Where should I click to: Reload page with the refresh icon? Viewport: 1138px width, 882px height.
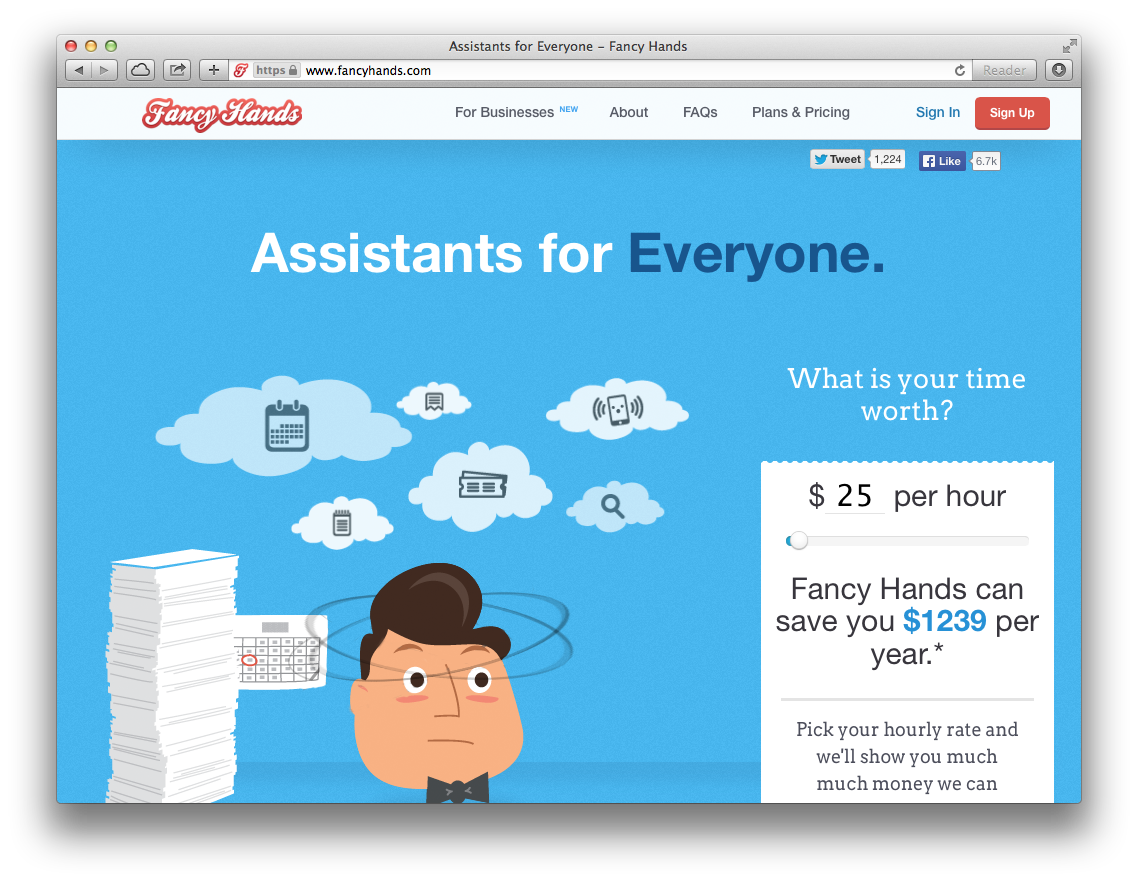(x=959, y=70)
